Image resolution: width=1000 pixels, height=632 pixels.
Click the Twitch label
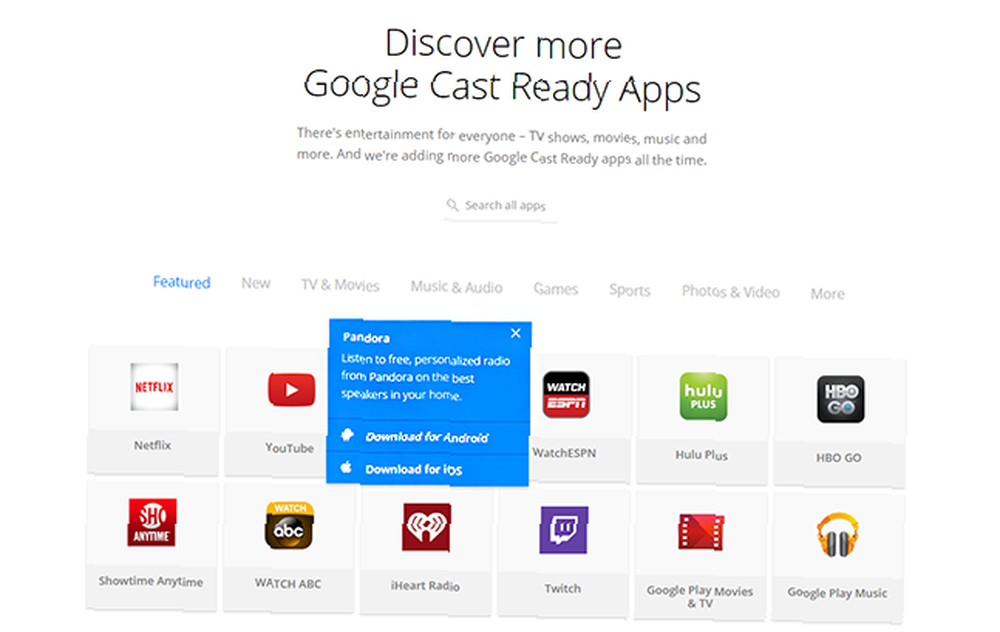tap(562, 588)
